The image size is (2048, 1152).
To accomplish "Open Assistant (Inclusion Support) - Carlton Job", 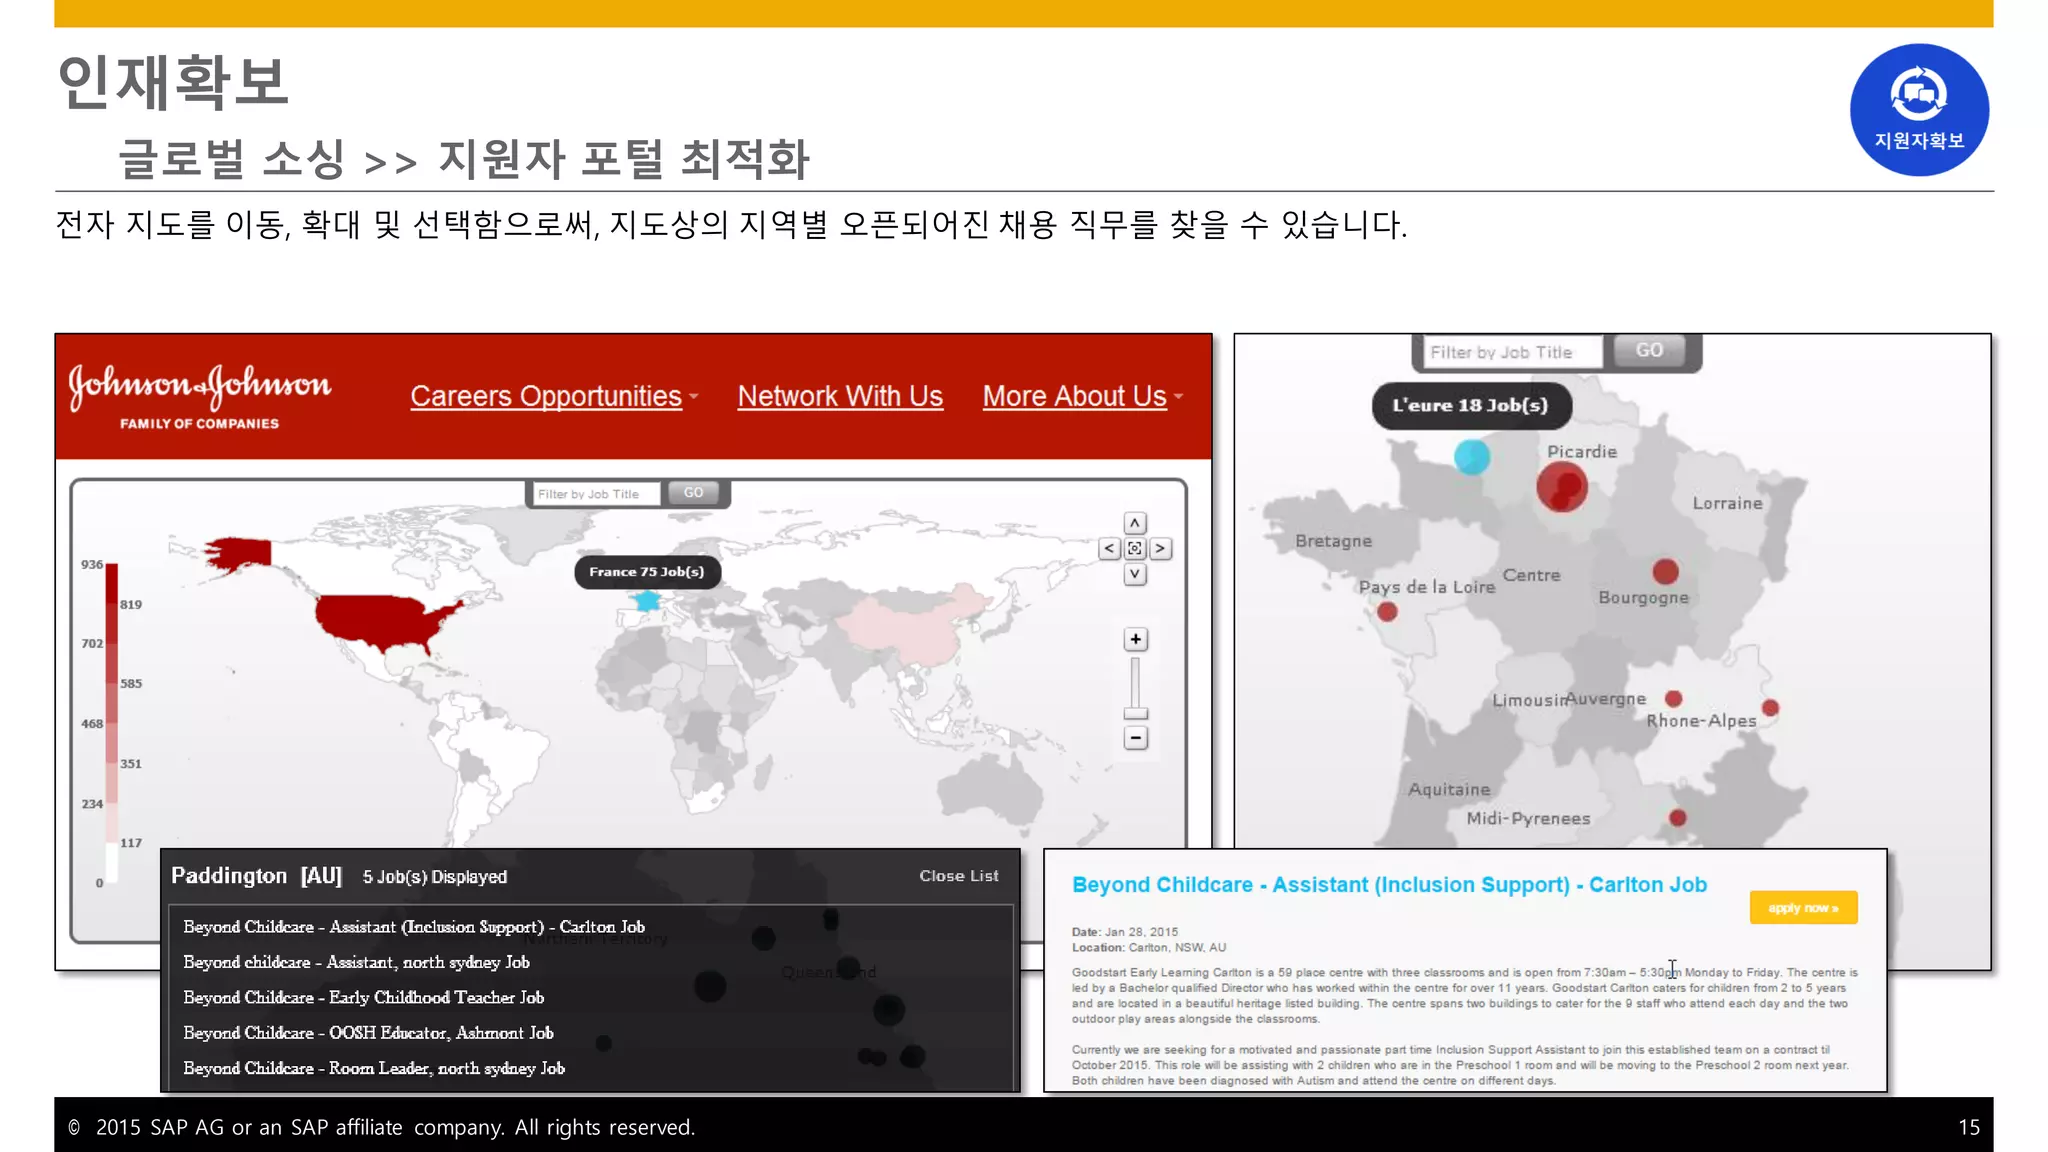I will tap(413, 927).
